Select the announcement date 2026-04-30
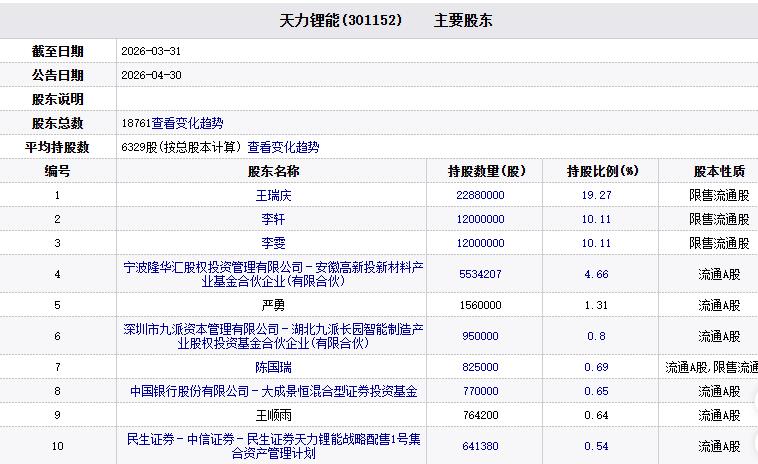The width and height of the screenshot is (758, 464). tap(151, 75)
